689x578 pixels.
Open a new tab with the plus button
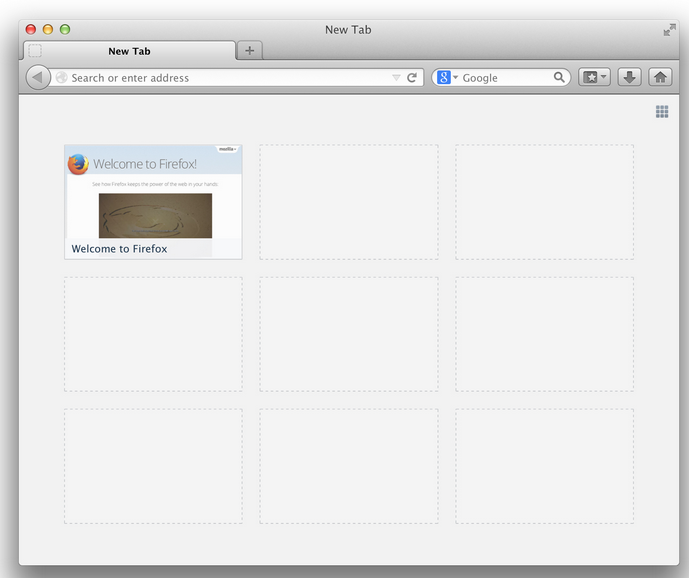tap(250, 51)
